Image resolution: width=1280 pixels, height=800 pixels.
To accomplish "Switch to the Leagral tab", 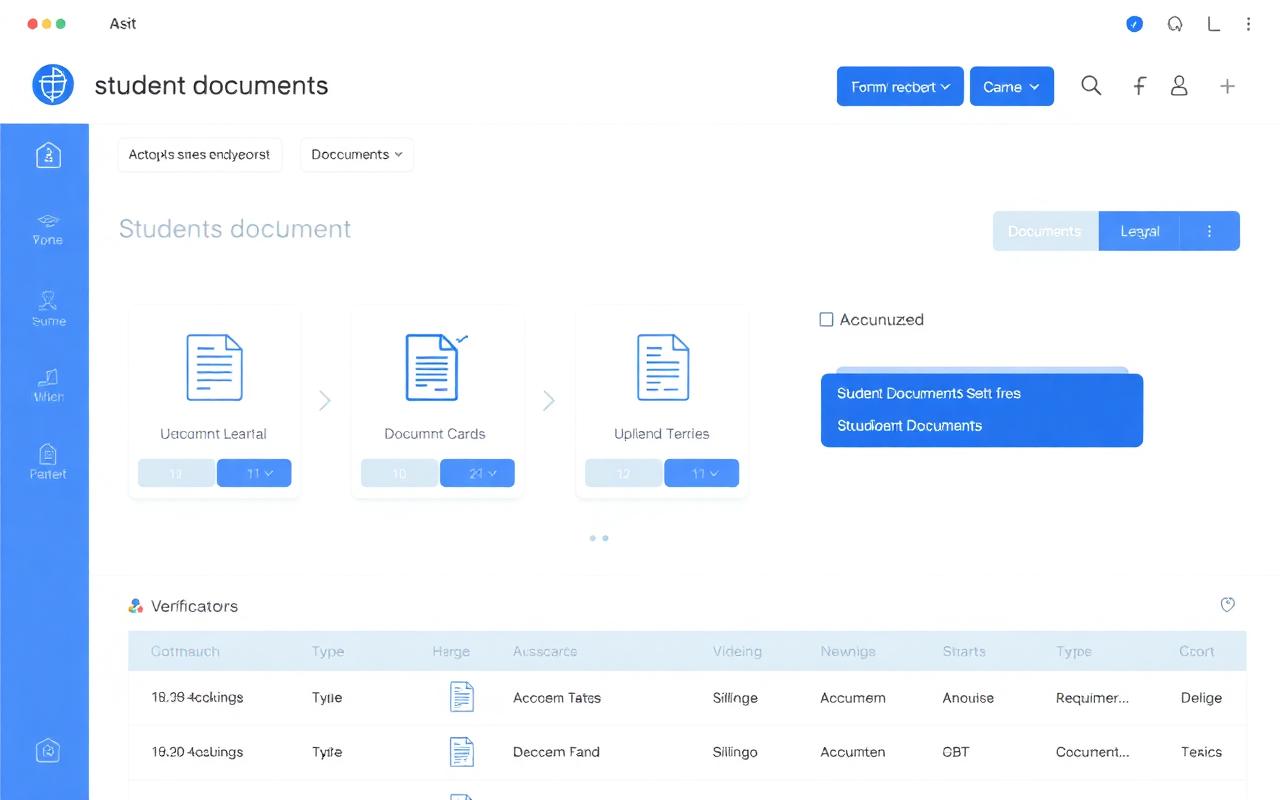I will tap(1139, 231).
